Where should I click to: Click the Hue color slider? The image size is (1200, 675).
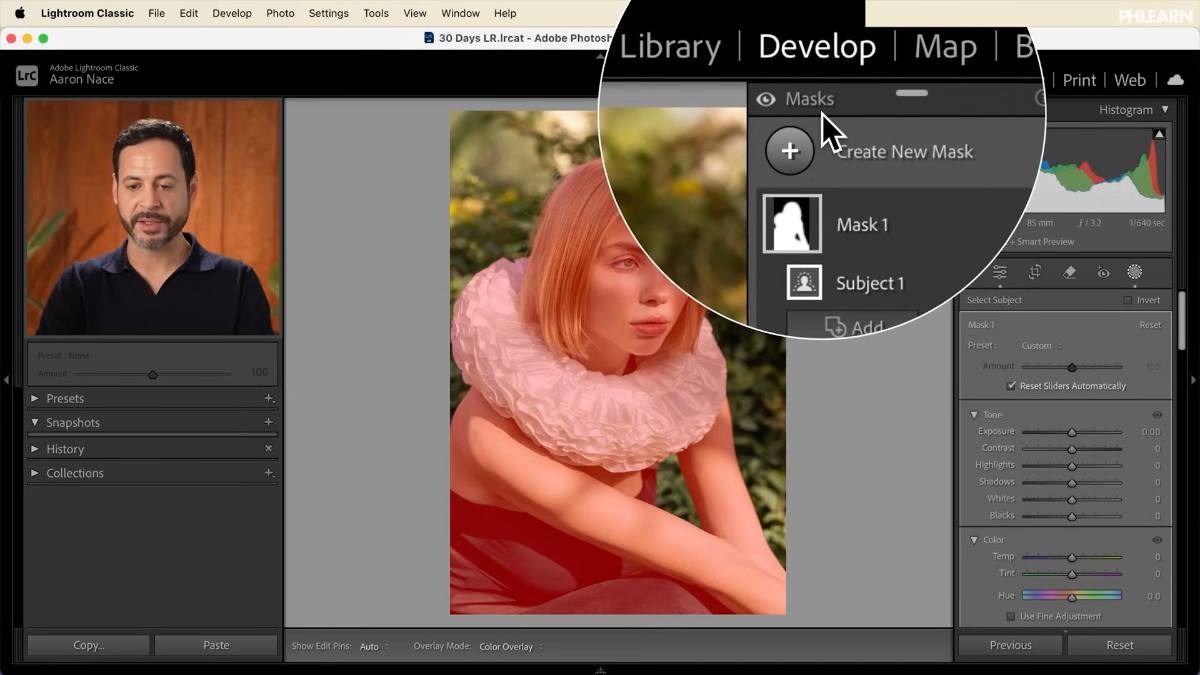[x=1072, y=595]
